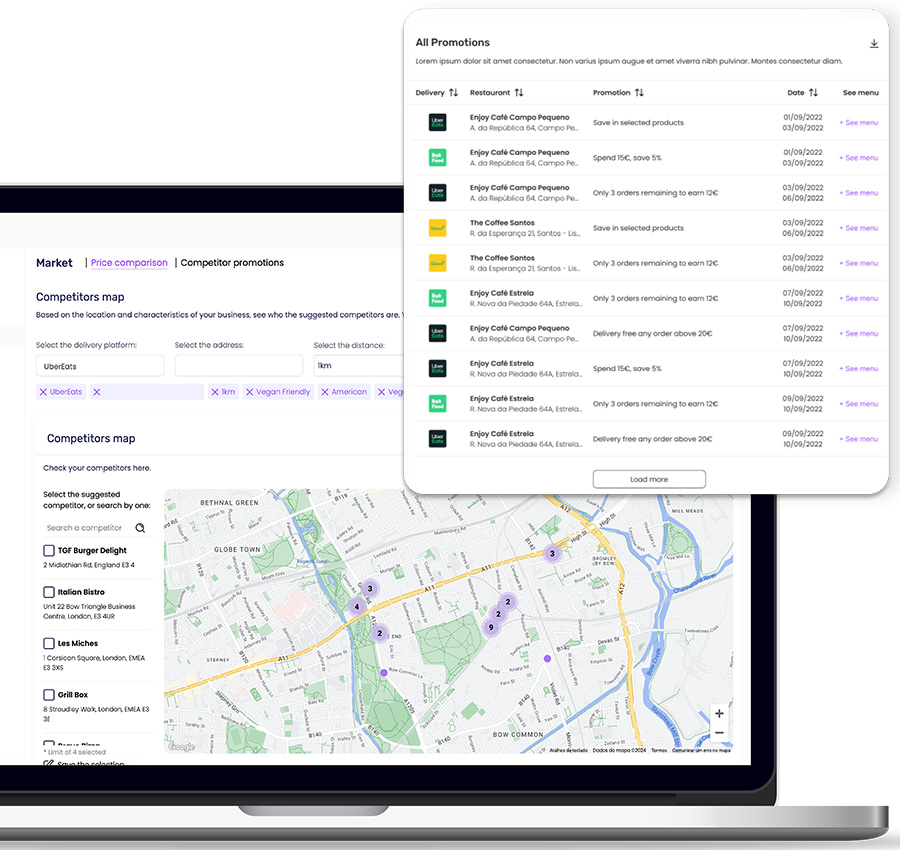Click the See menu column header

click(x=860, y=92)
